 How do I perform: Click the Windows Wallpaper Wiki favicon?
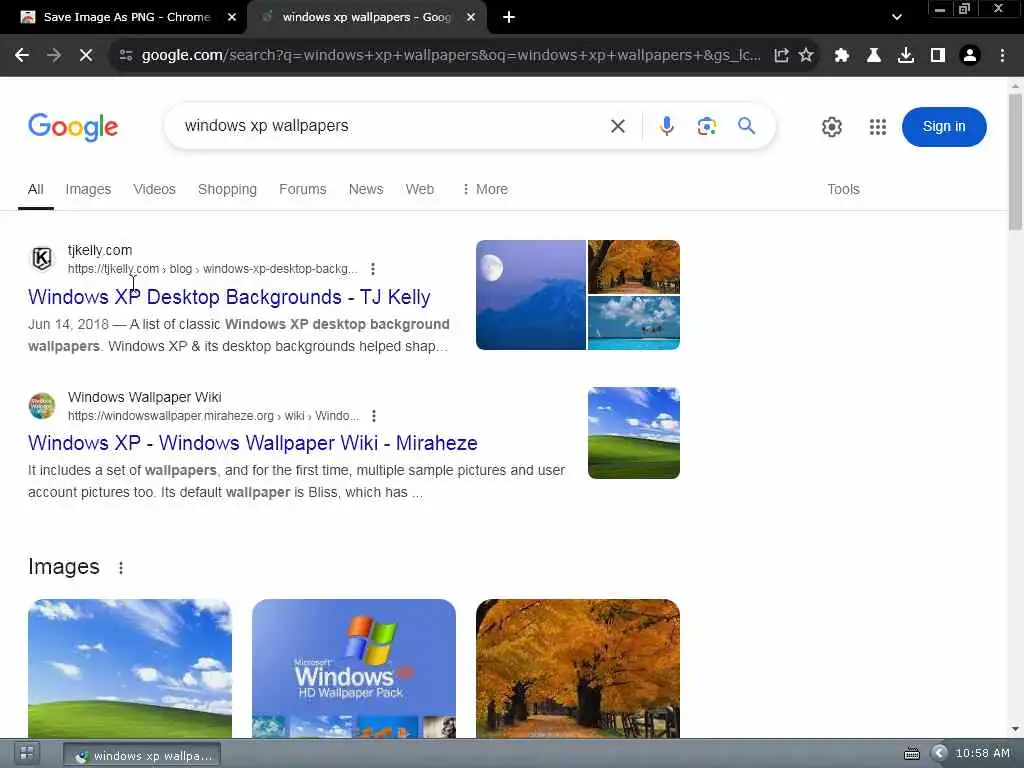(42, 406)
